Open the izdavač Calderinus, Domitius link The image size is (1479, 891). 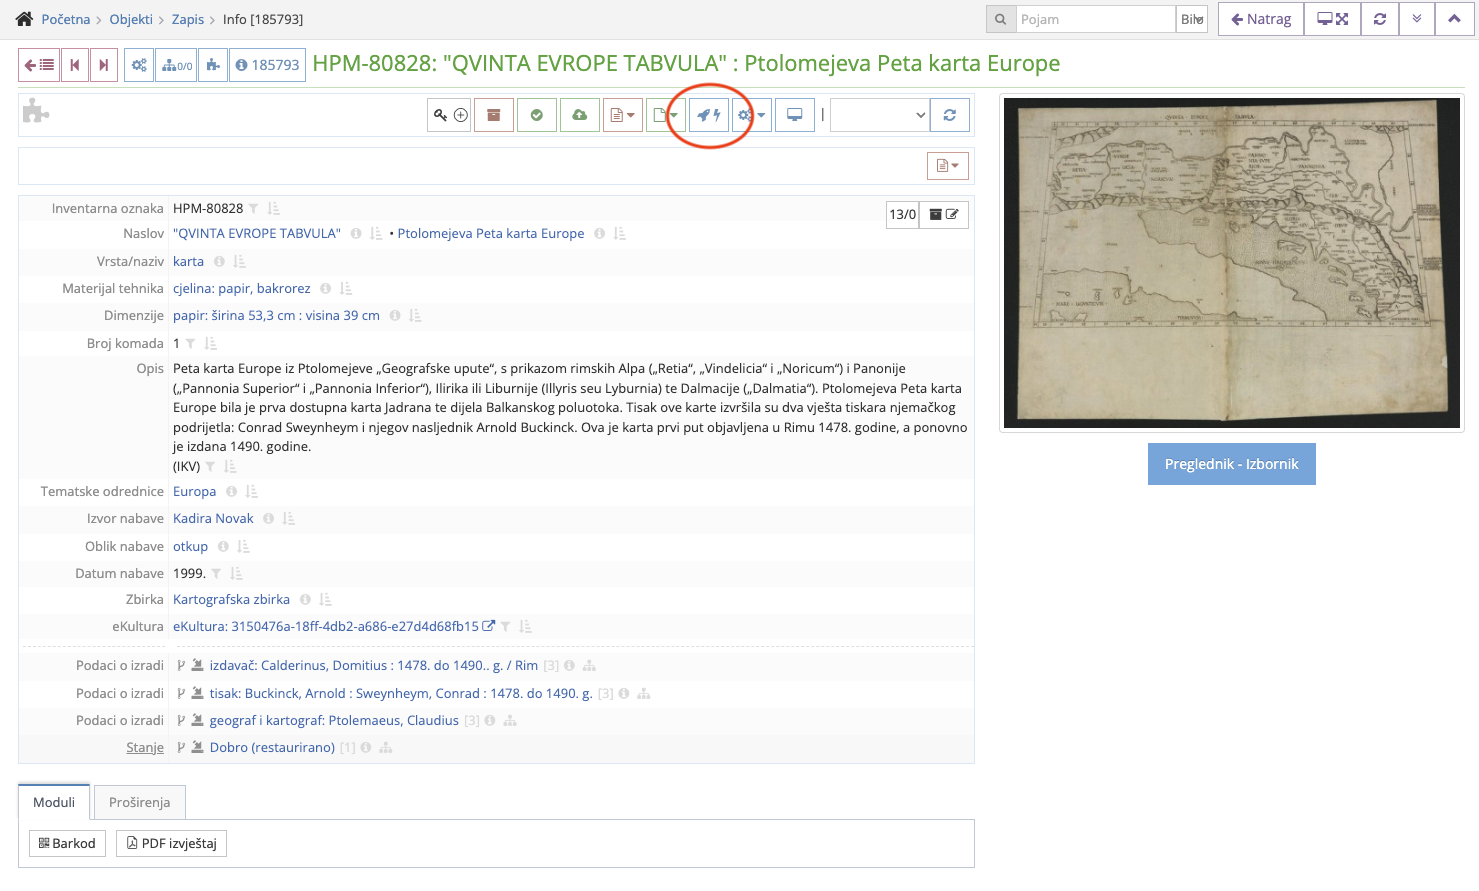click(x=374, y=665)
